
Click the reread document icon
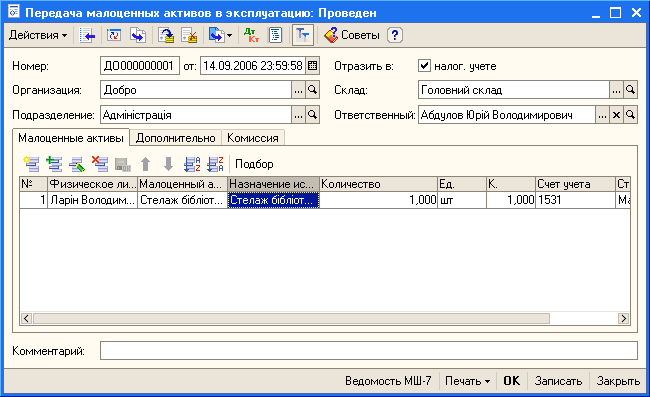click(x=114, y=35)
